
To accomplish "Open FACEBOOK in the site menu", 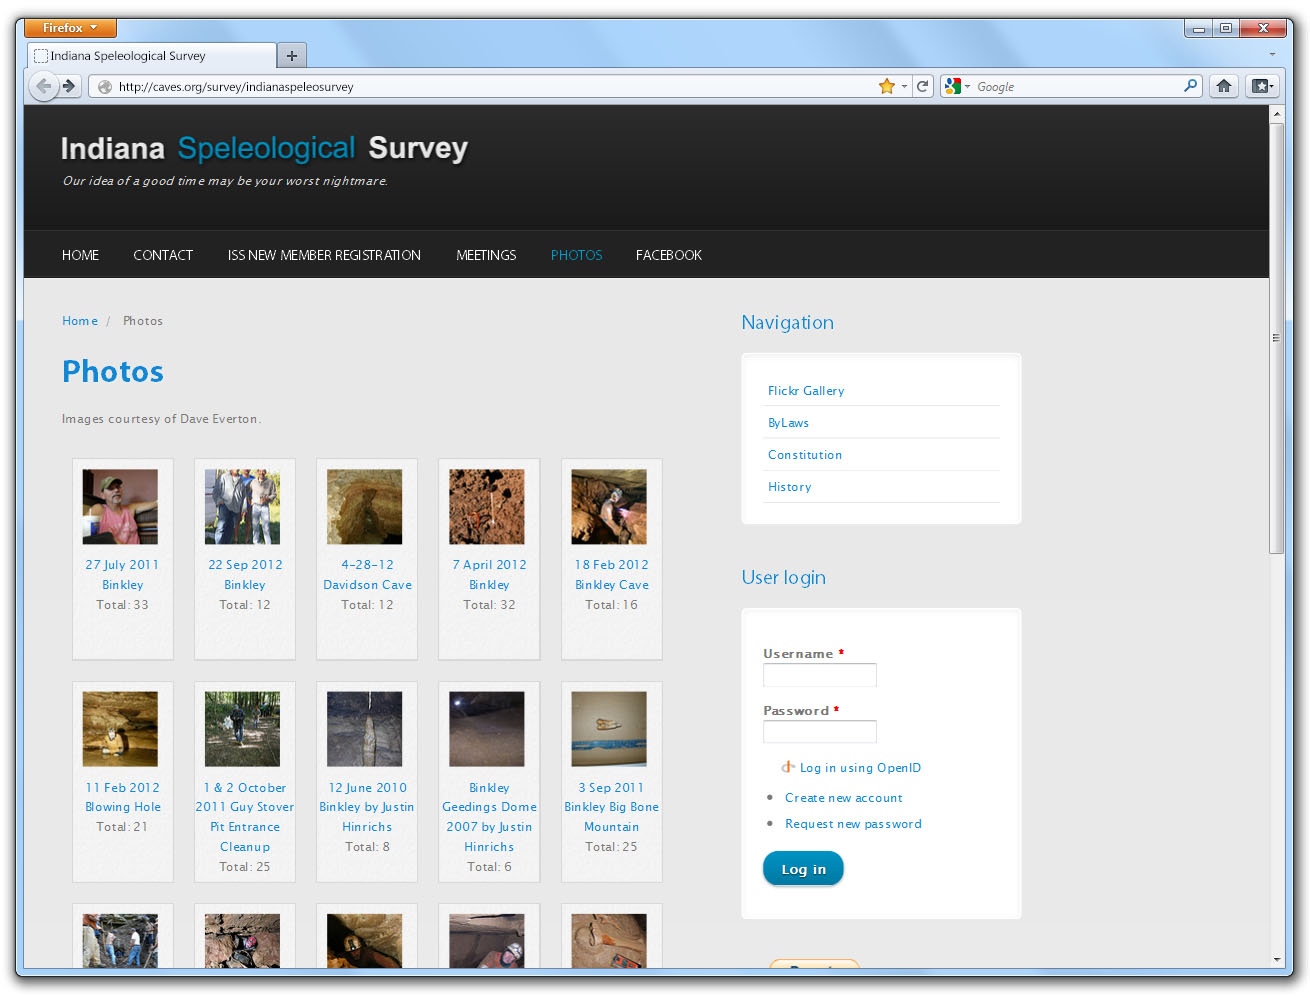I will click(x=669, y=255).
